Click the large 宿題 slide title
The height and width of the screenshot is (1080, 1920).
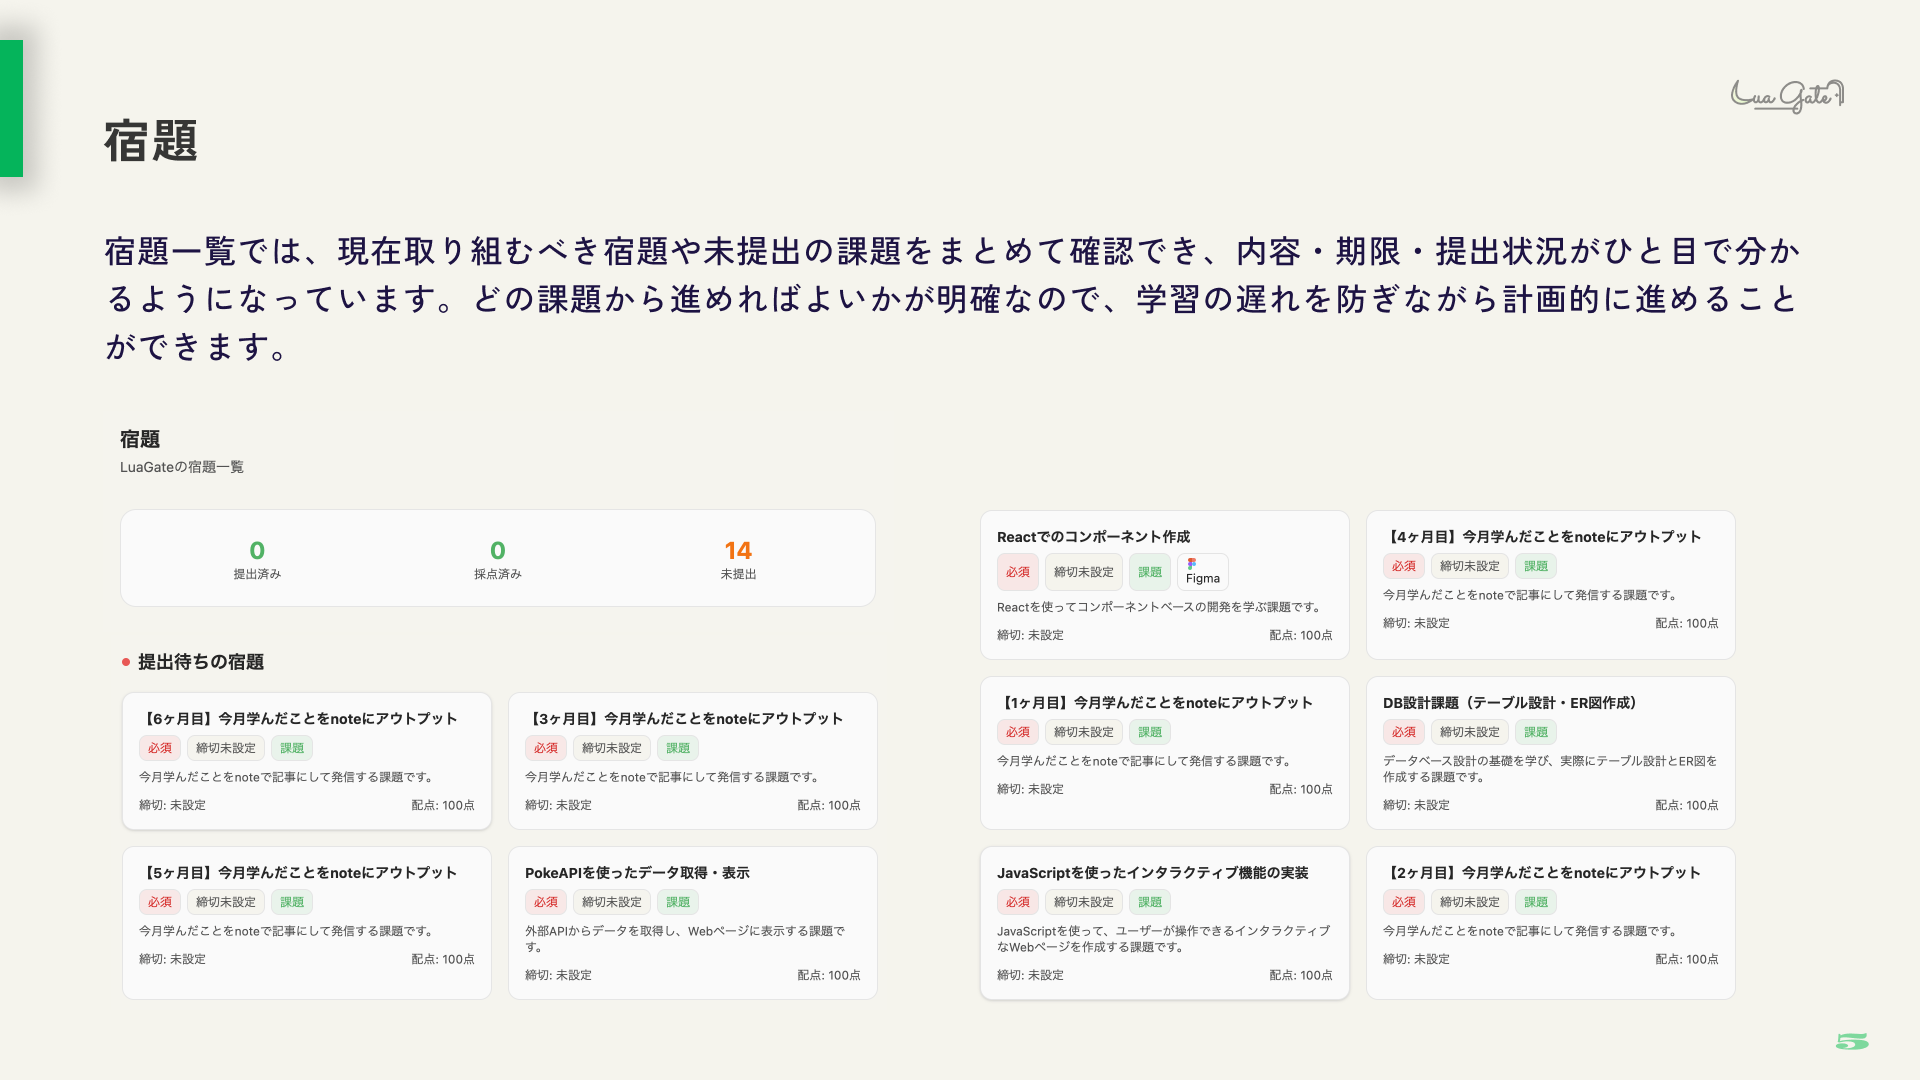click(151, 141)
